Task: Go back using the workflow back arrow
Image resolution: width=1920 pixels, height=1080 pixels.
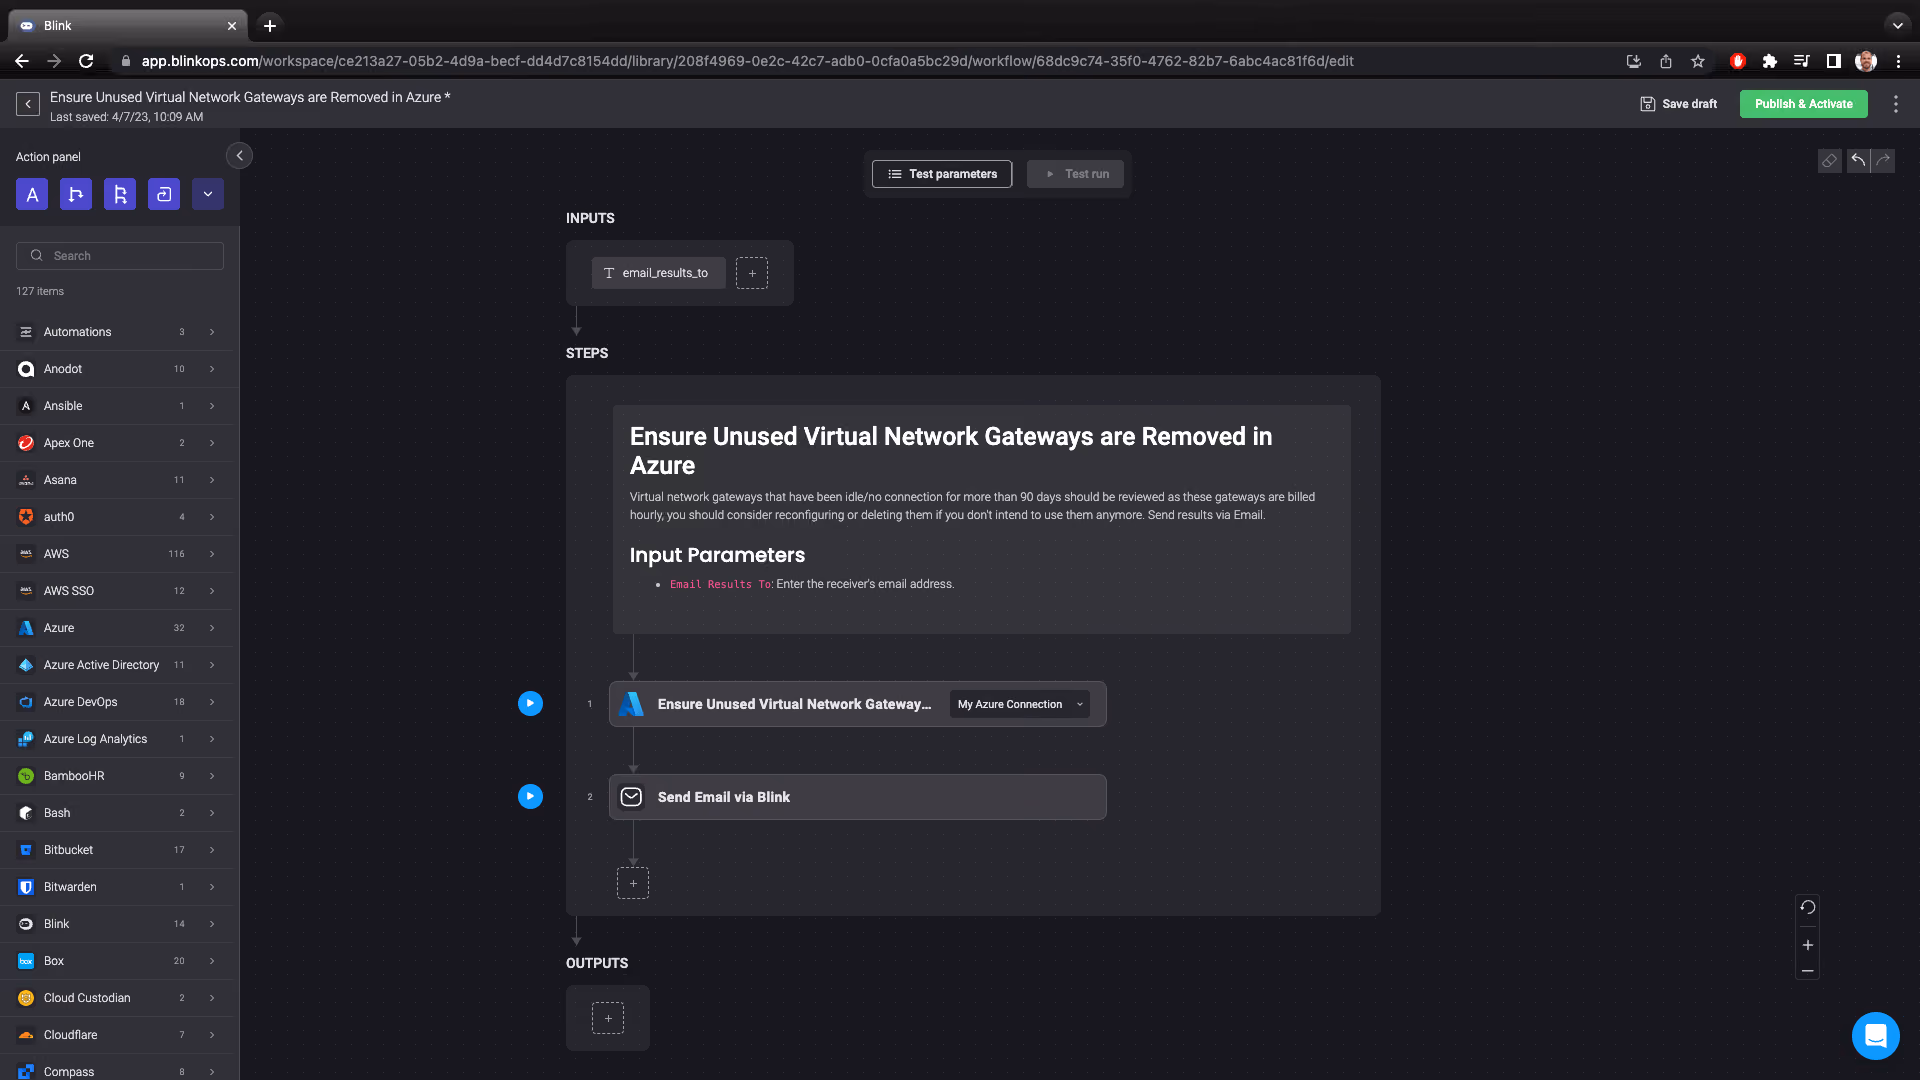Action: [28, 104]
